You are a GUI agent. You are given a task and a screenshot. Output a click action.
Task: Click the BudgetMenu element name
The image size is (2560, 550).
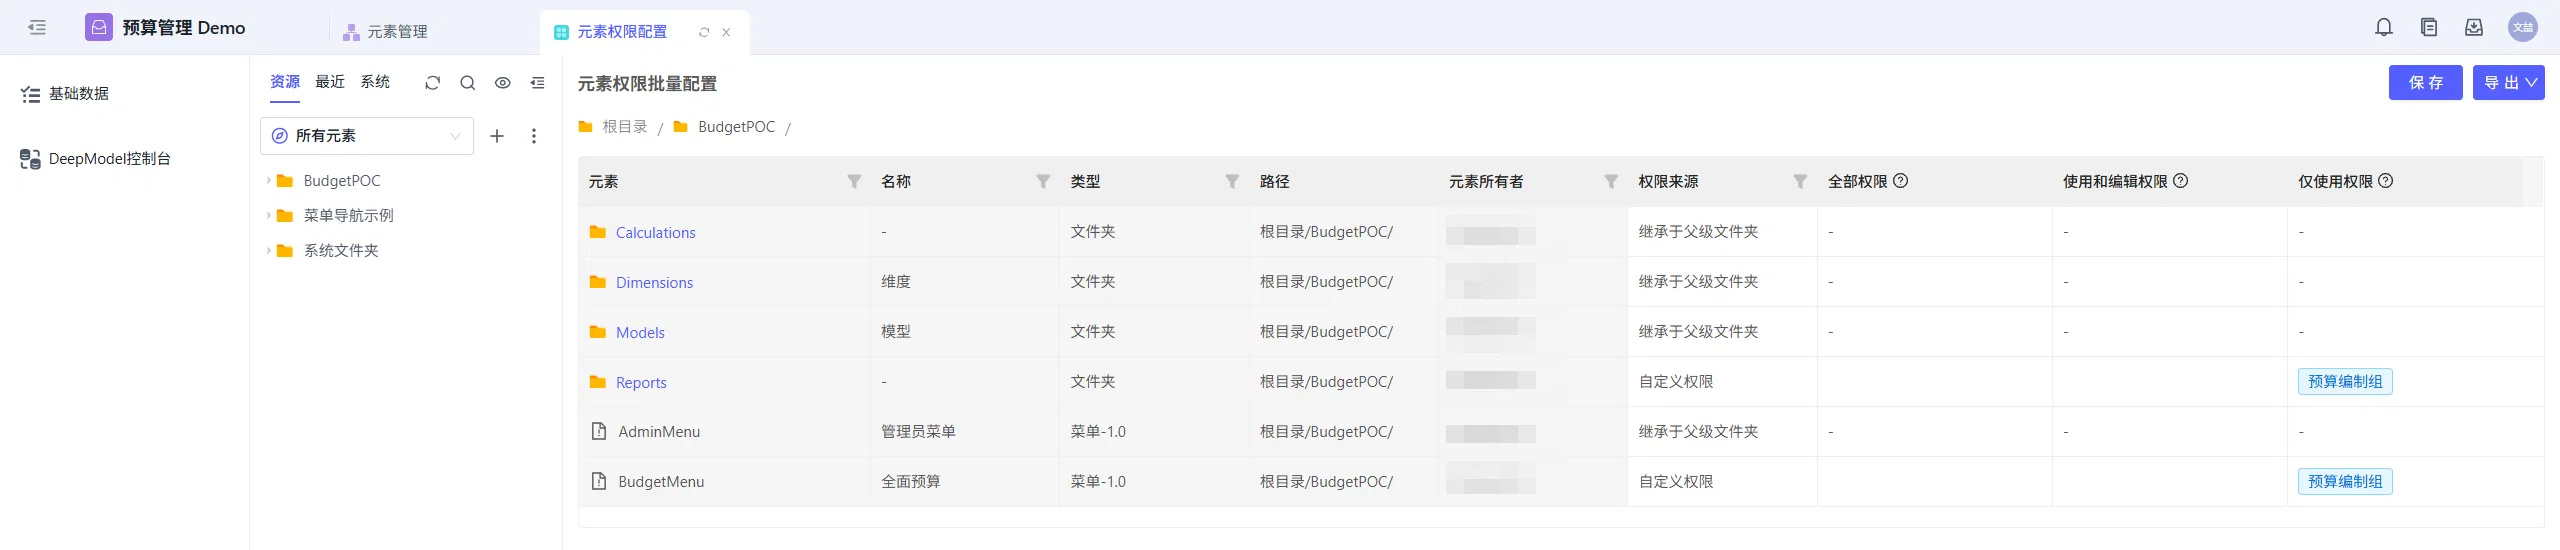tap(661, 482)
